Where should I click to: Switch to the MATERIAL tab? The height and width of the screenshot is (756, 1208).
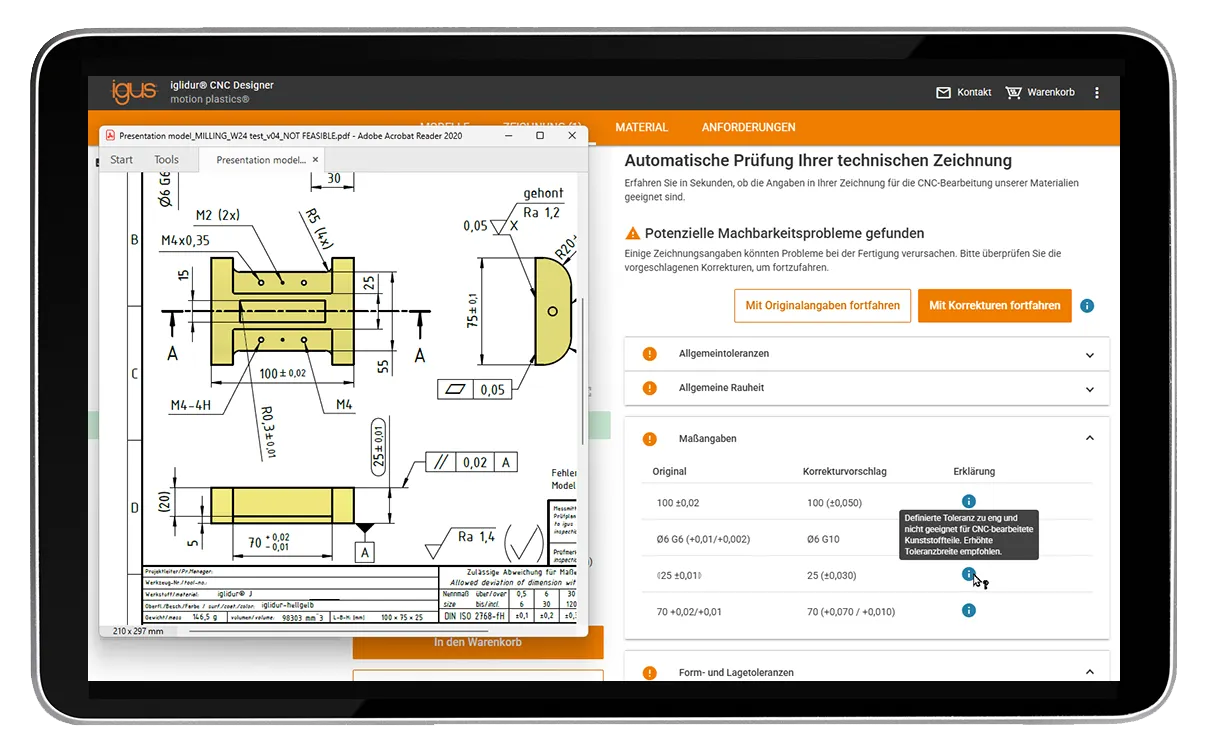641,128
